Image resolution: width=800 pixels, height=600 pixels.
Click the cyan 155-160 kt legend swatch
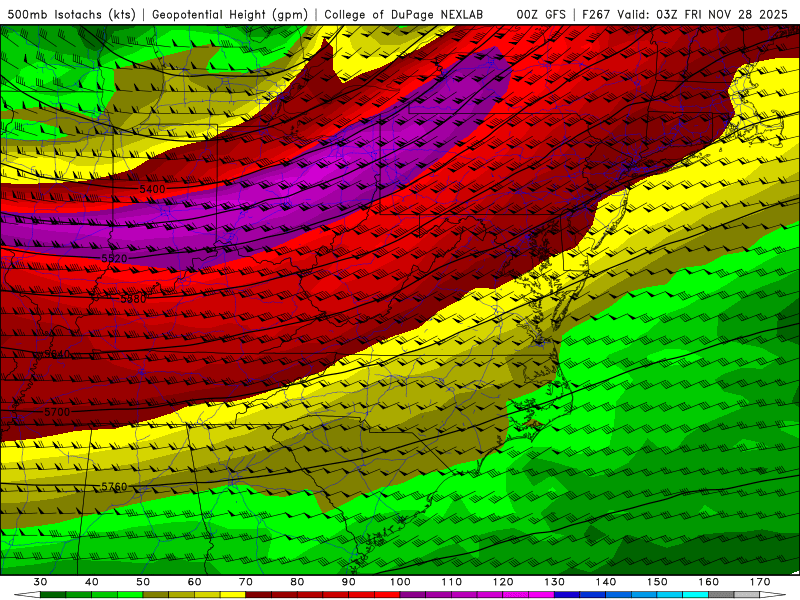696,595
